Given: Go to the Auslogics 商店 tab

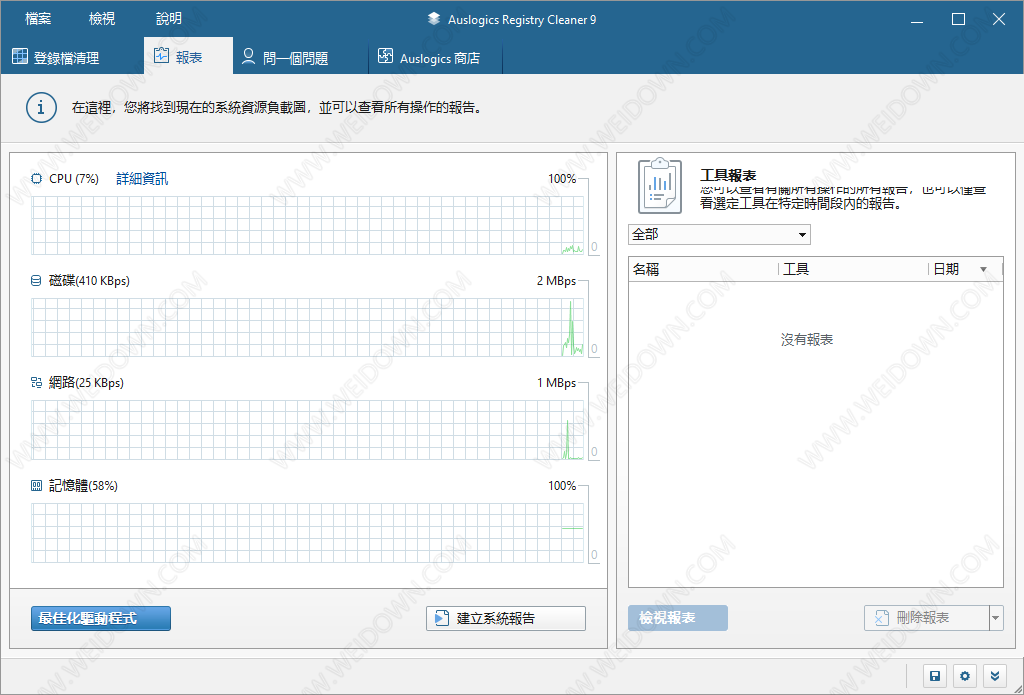Looking at the screenshot, I should coord(437,57).
